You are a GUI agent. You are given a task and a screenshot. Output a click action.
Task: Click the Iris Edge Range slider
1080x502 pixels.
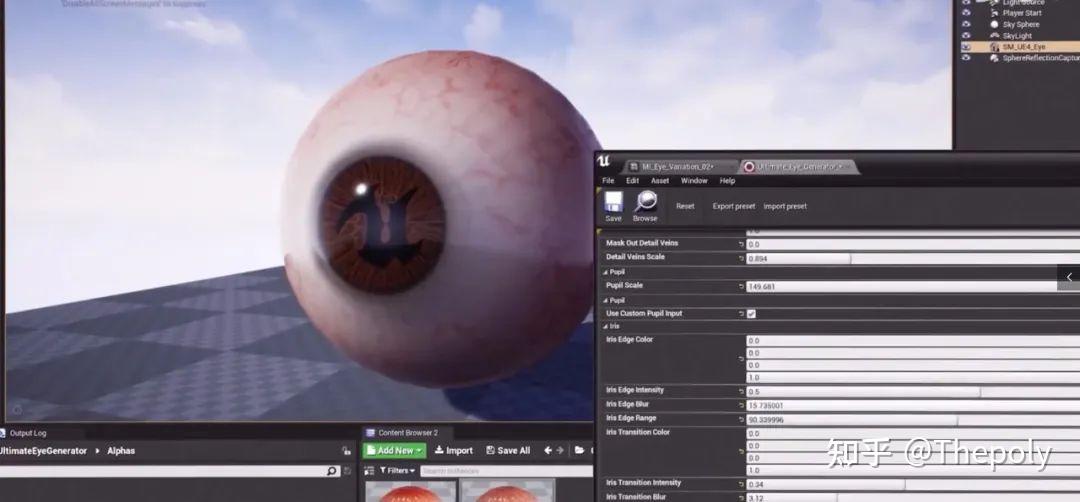(x=913, y=419)
